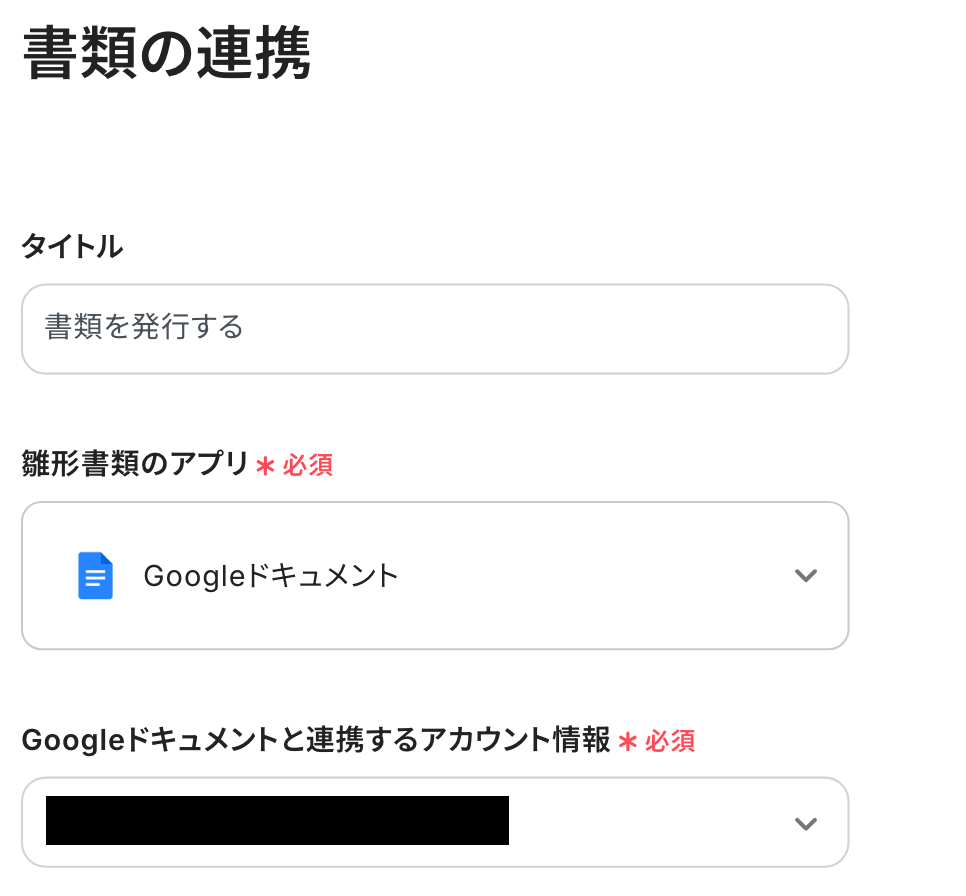
Task: Click the Googleドキュメントと連携するアカウント情報 label
Action: pyautogui.click(x=315, y=741)
